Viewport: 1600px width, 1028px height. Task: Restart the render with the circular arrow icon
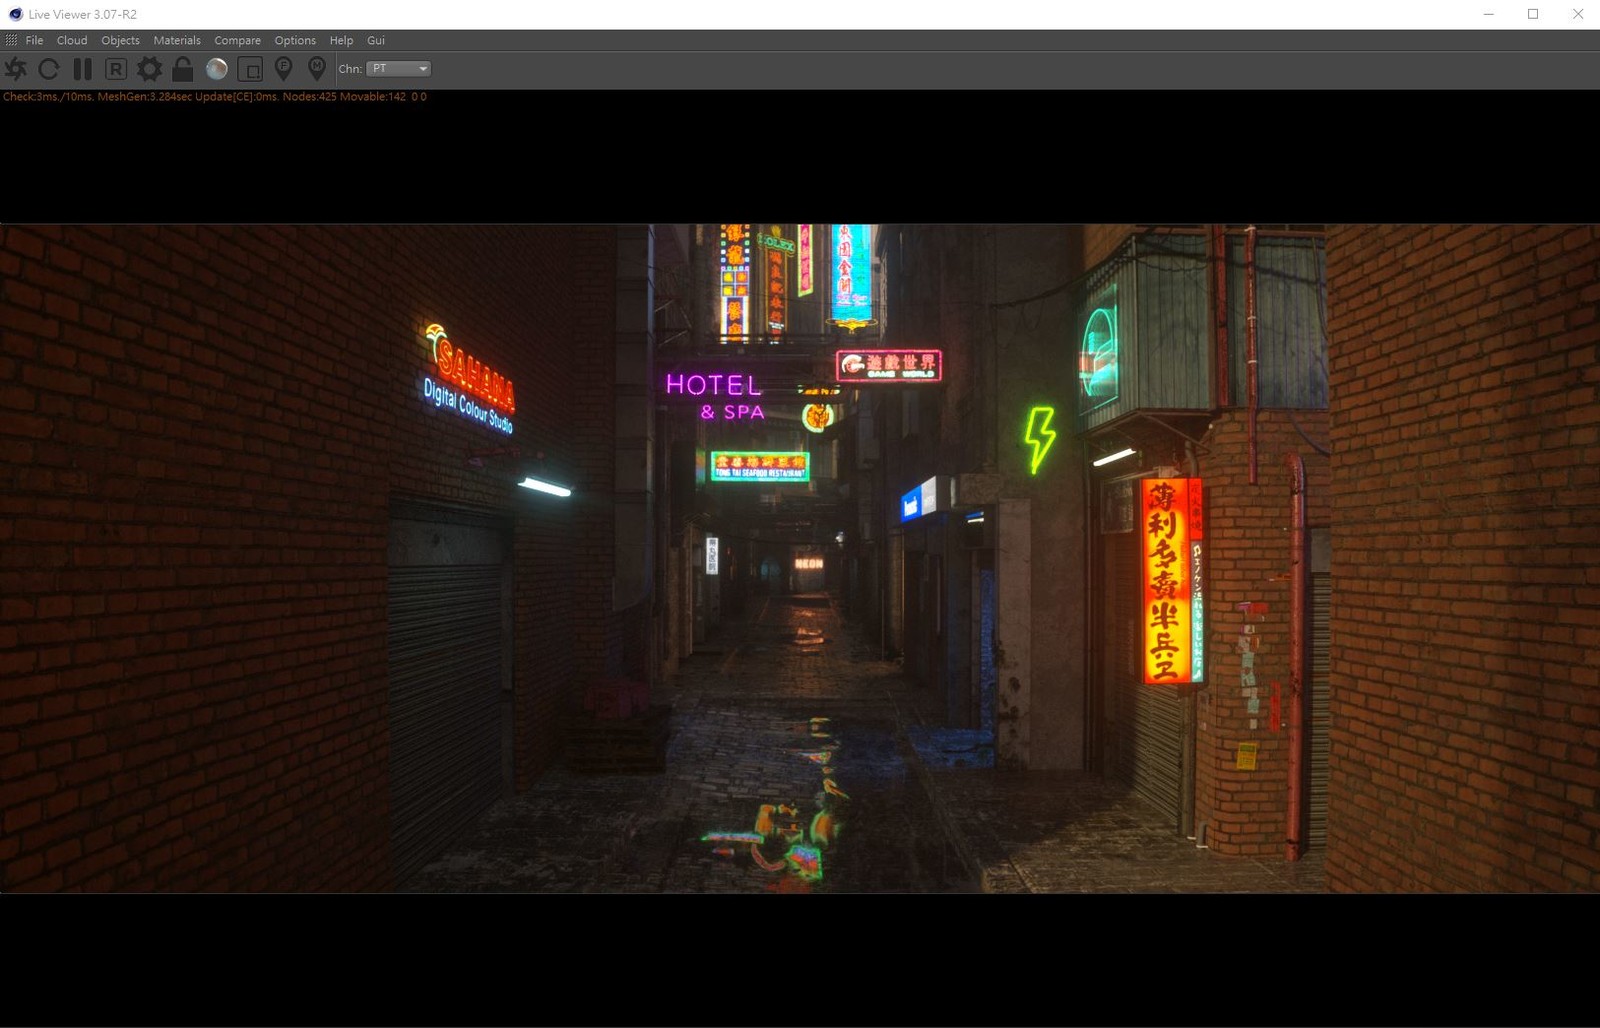(49, 69)
